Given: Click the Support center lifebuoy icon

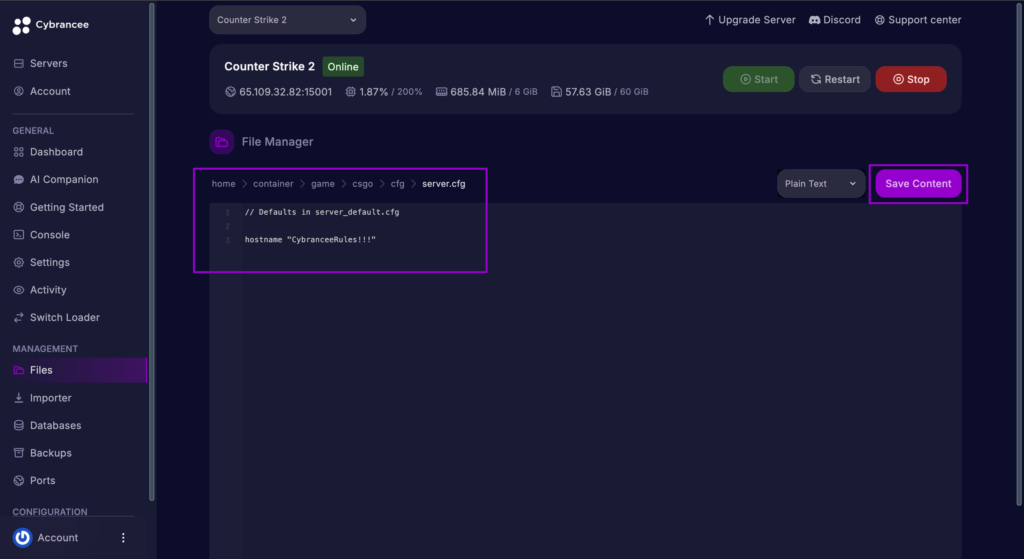Looking at the screenshot, I should coord(880,20).
